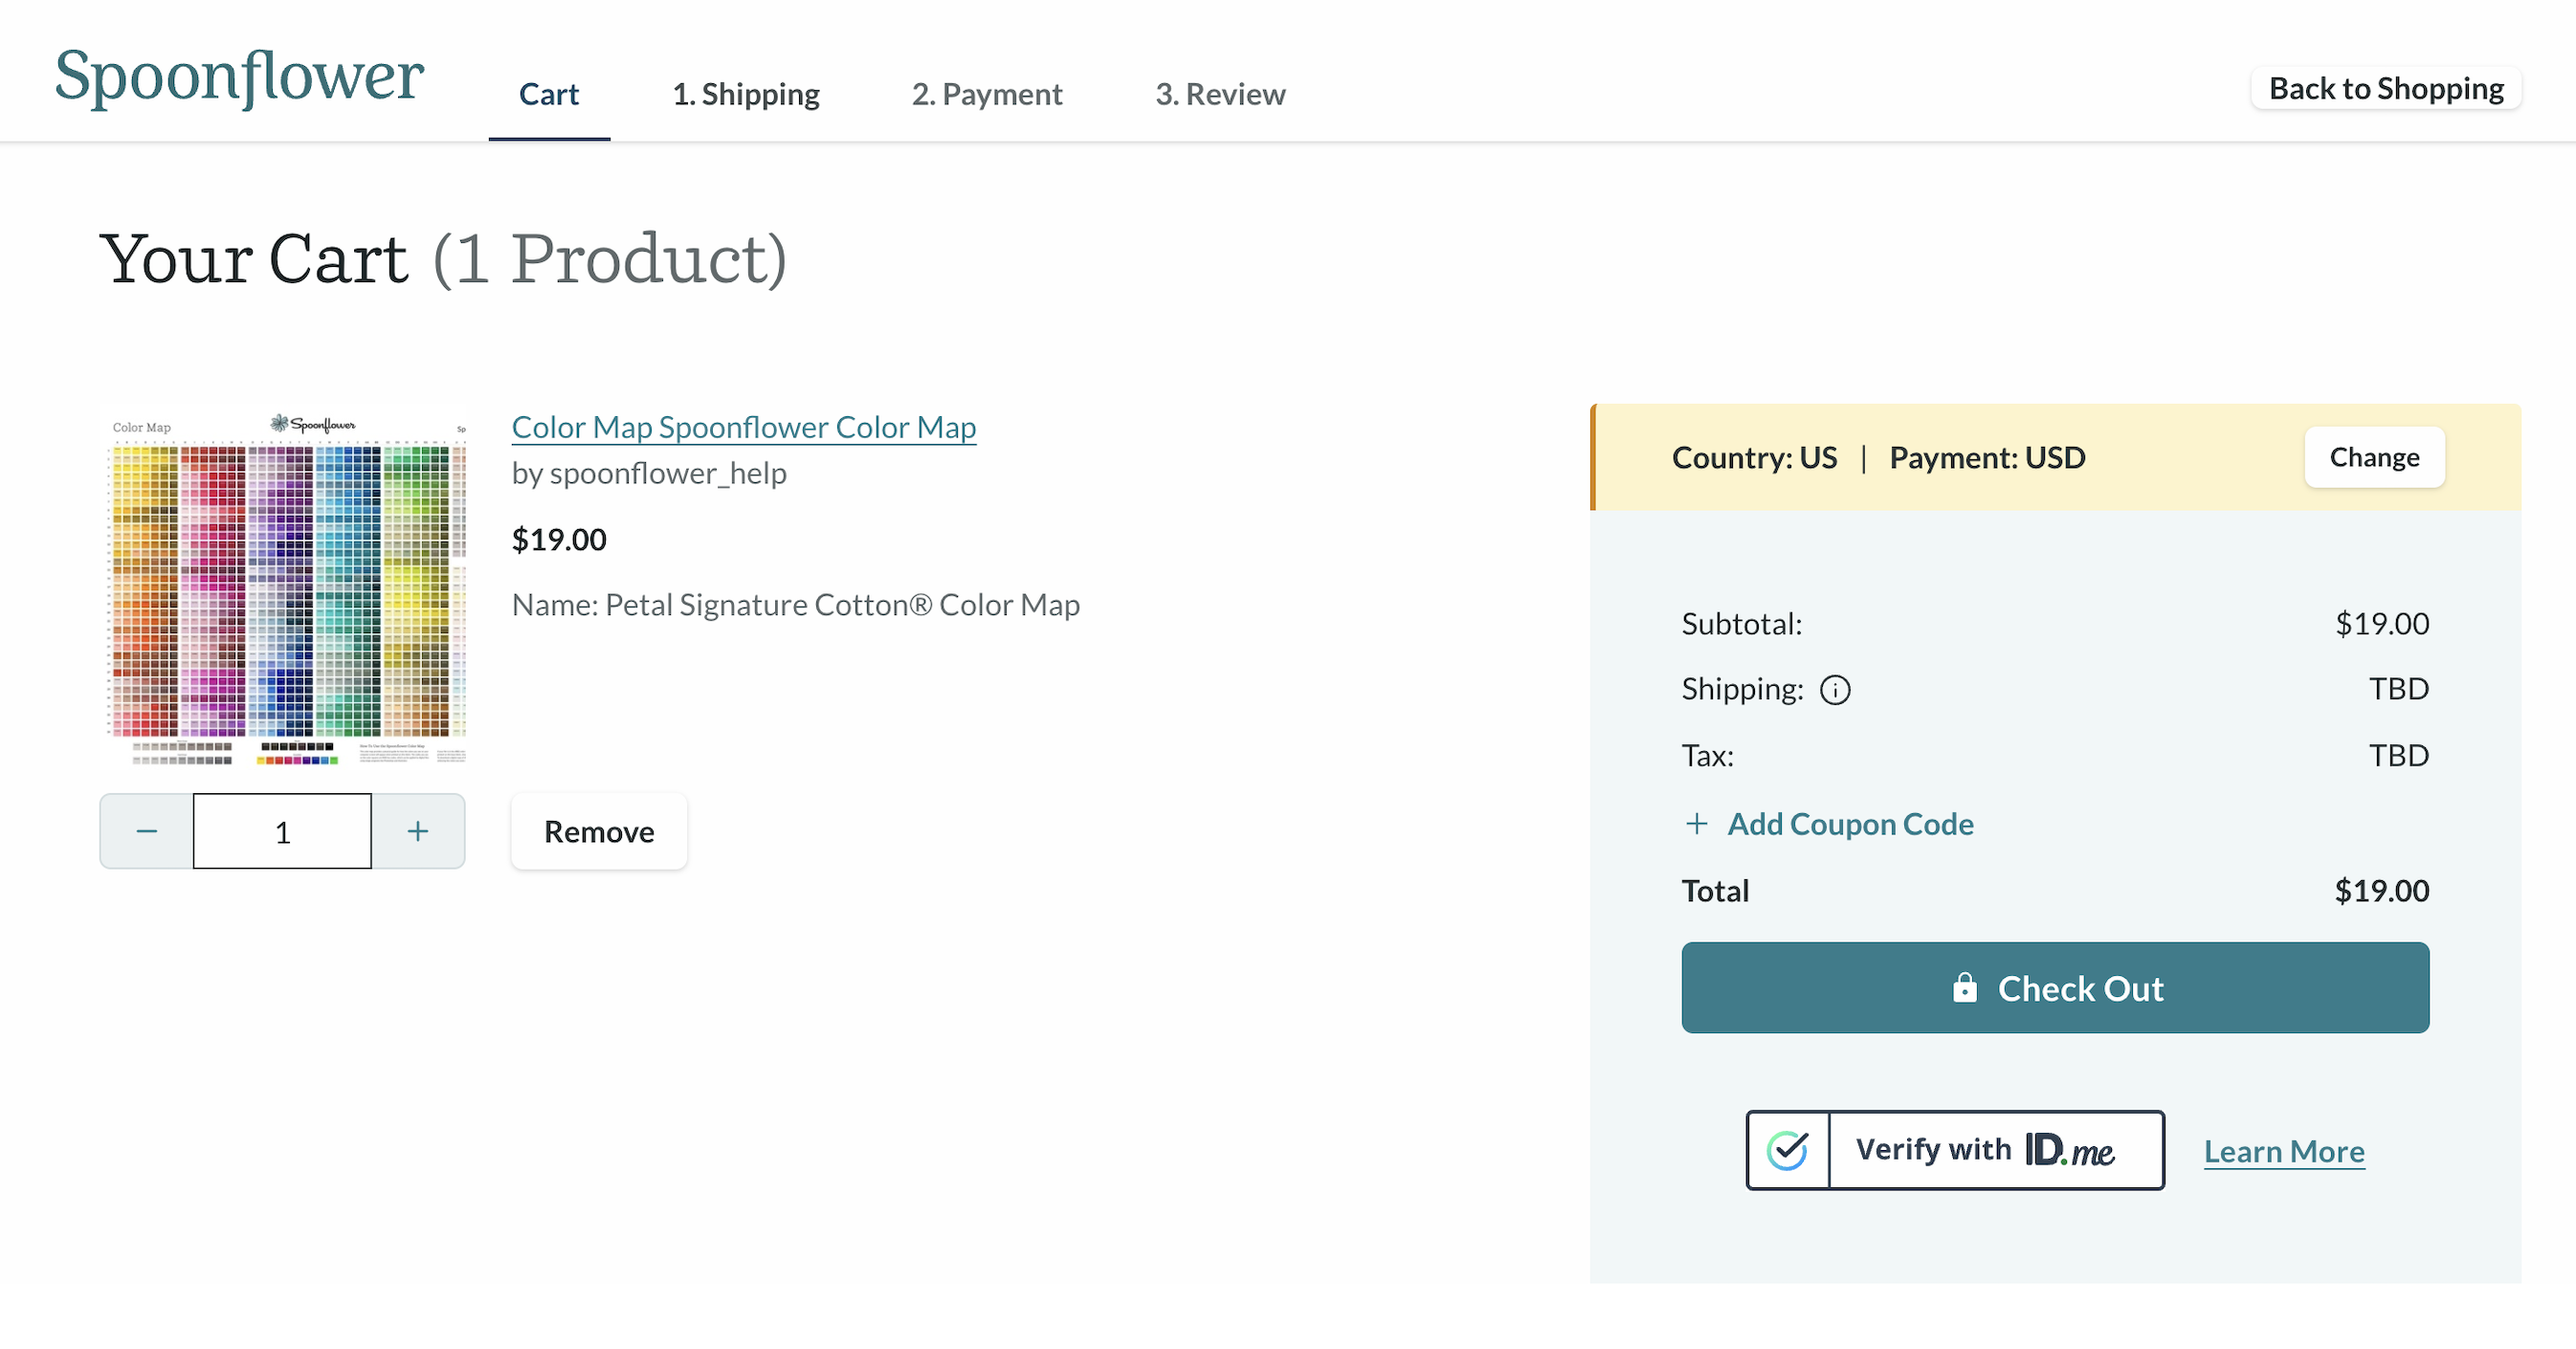The width and height of the screenshot is (2576, 1349).
Task: Click the Shipping 'TBD' value
Action: (x=2399, y=689)
